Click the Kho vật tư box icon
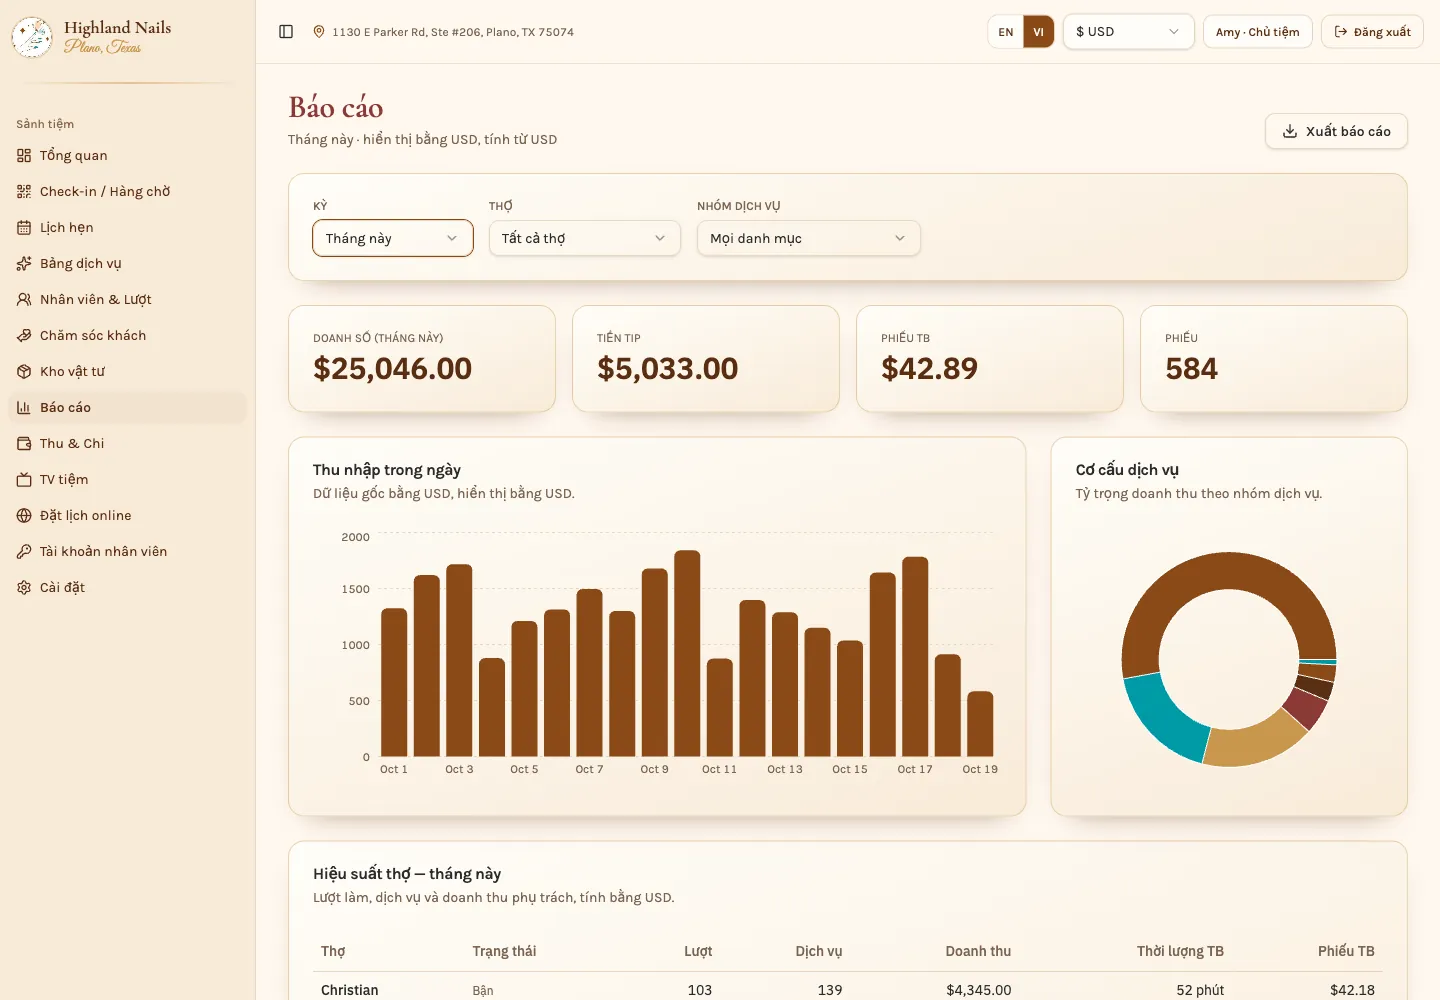Viewport: 1440px width, 1000px height. (x=24, y=372)
